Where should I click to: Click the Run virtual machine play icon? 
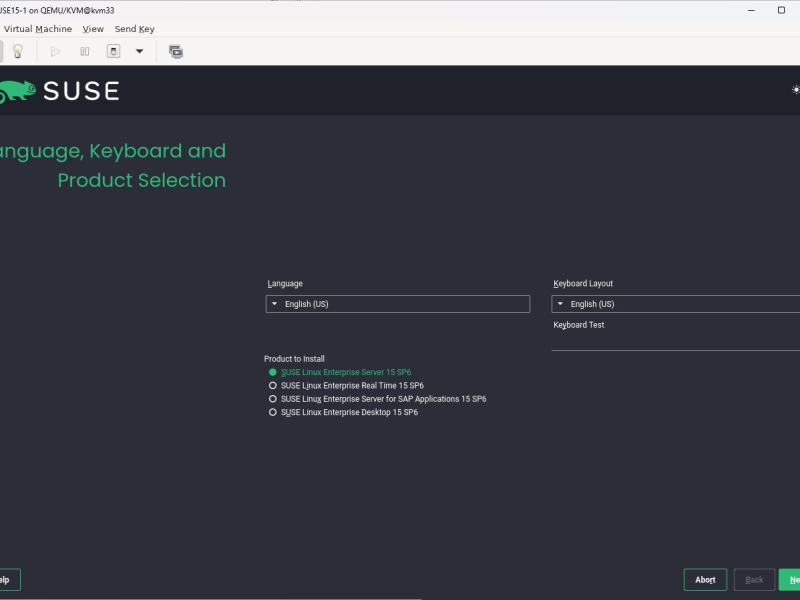tap(56, 52)
